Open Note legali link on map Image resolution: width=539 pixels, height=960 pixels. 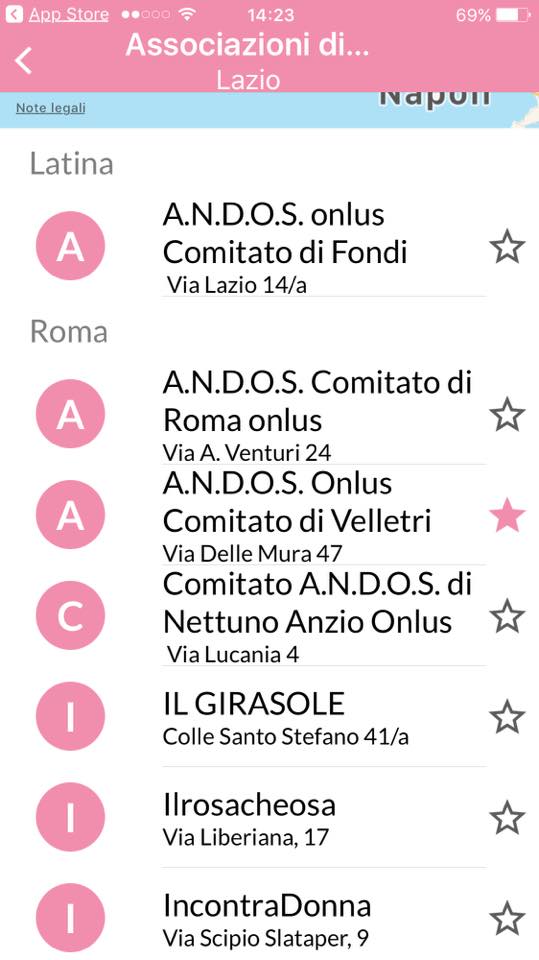pos(51,108)
